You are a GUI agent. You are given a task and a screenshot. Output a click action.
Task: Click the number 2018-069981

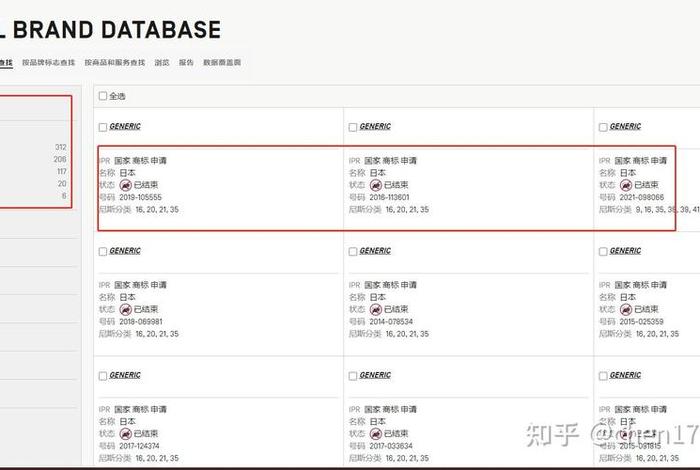141,322
